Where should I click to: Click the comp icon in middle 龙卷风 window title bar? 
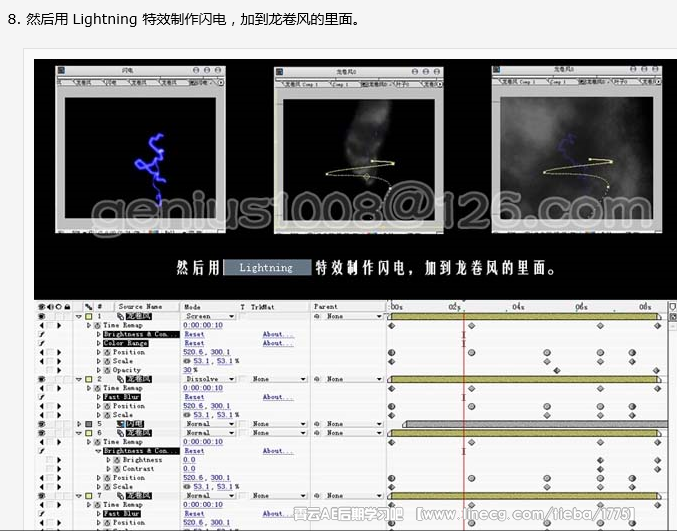(x=280, y=72)
